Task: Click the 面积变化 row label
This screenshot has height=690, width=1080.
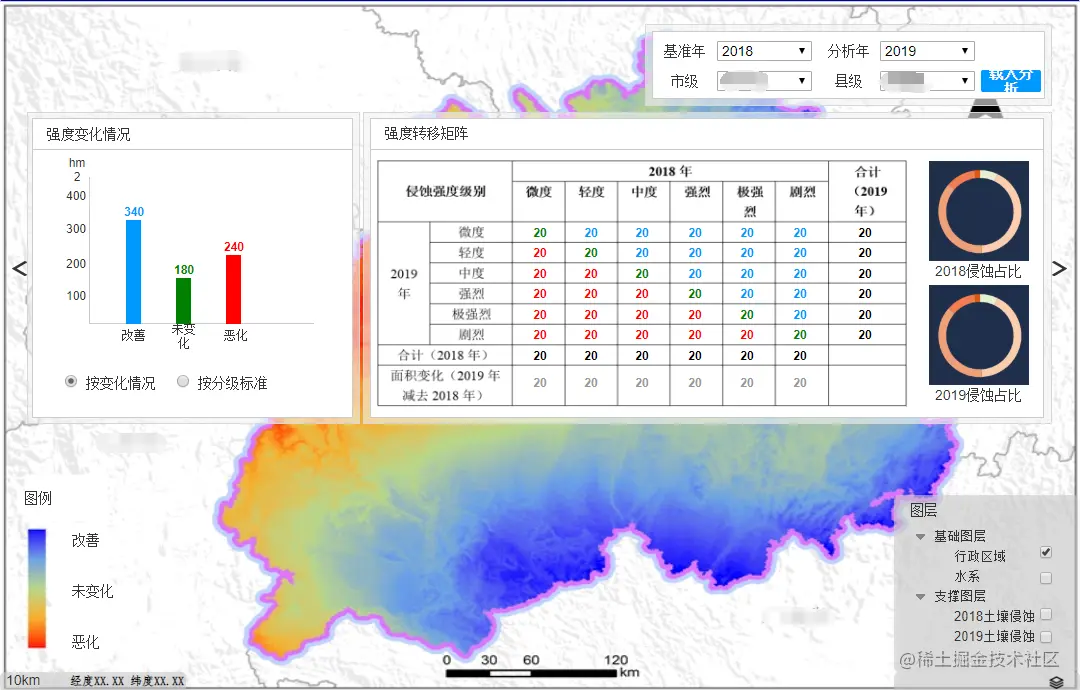Action: pos(445,386)
